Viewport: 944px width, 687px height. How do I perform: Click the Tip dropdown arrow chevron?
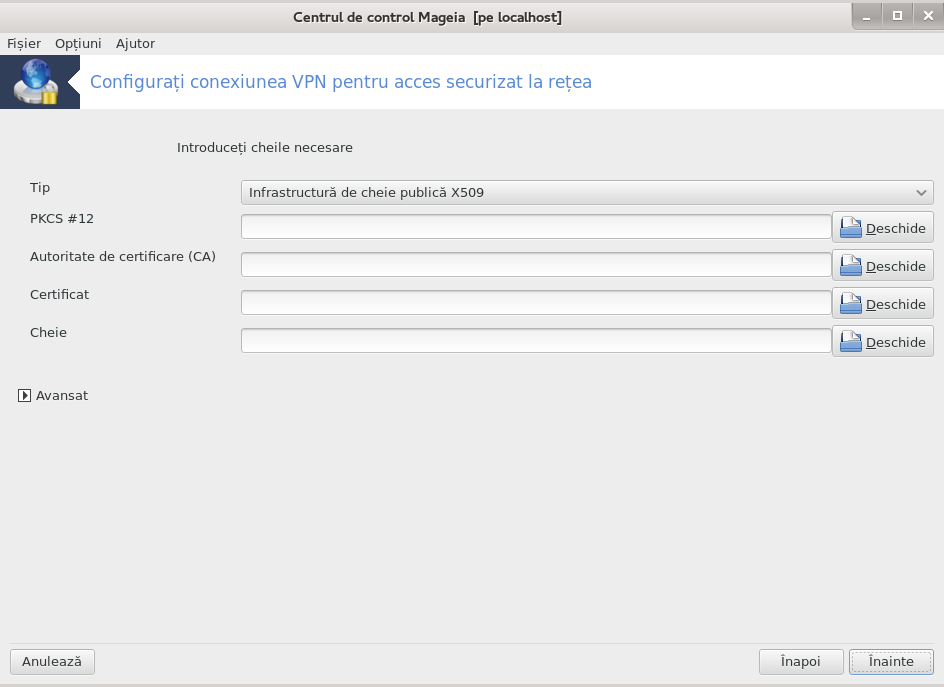(921, 193)
